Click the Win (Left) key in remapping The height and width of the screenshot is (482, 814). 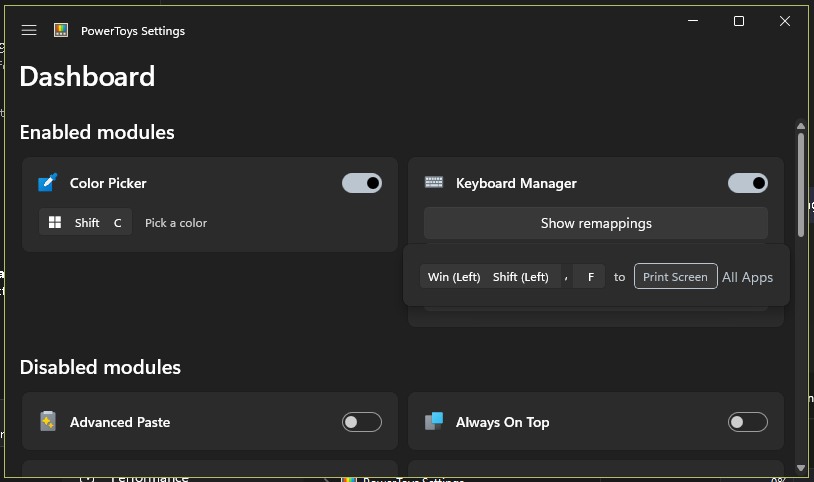[454, 277]
